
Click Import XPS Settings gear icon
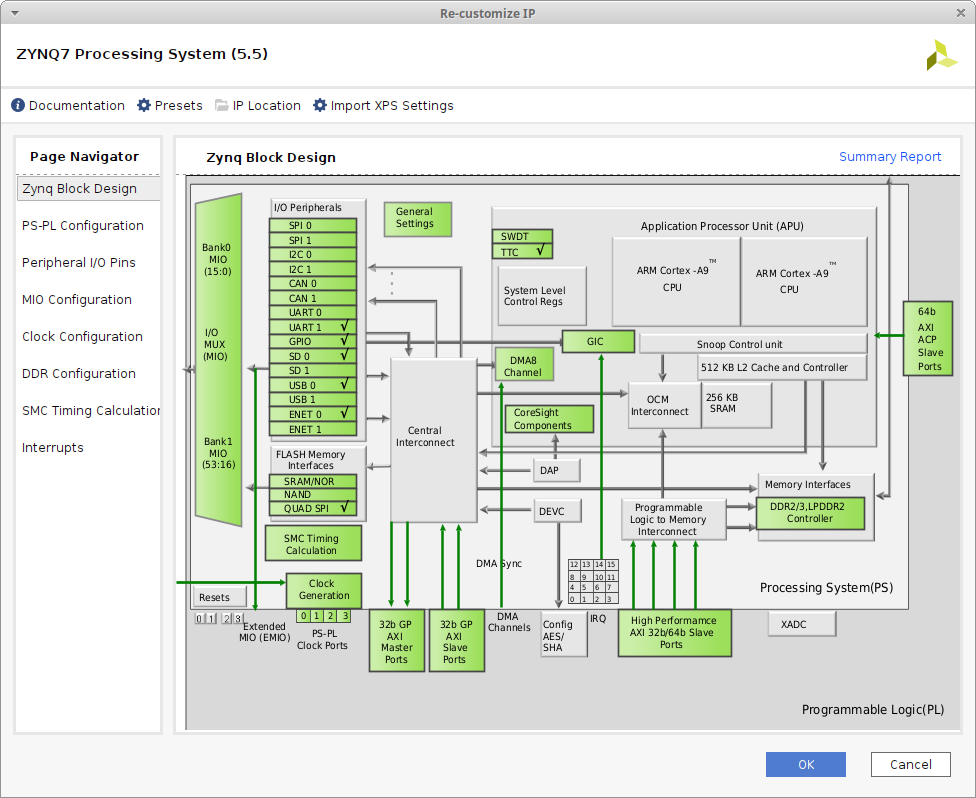(x=320, y=105)
